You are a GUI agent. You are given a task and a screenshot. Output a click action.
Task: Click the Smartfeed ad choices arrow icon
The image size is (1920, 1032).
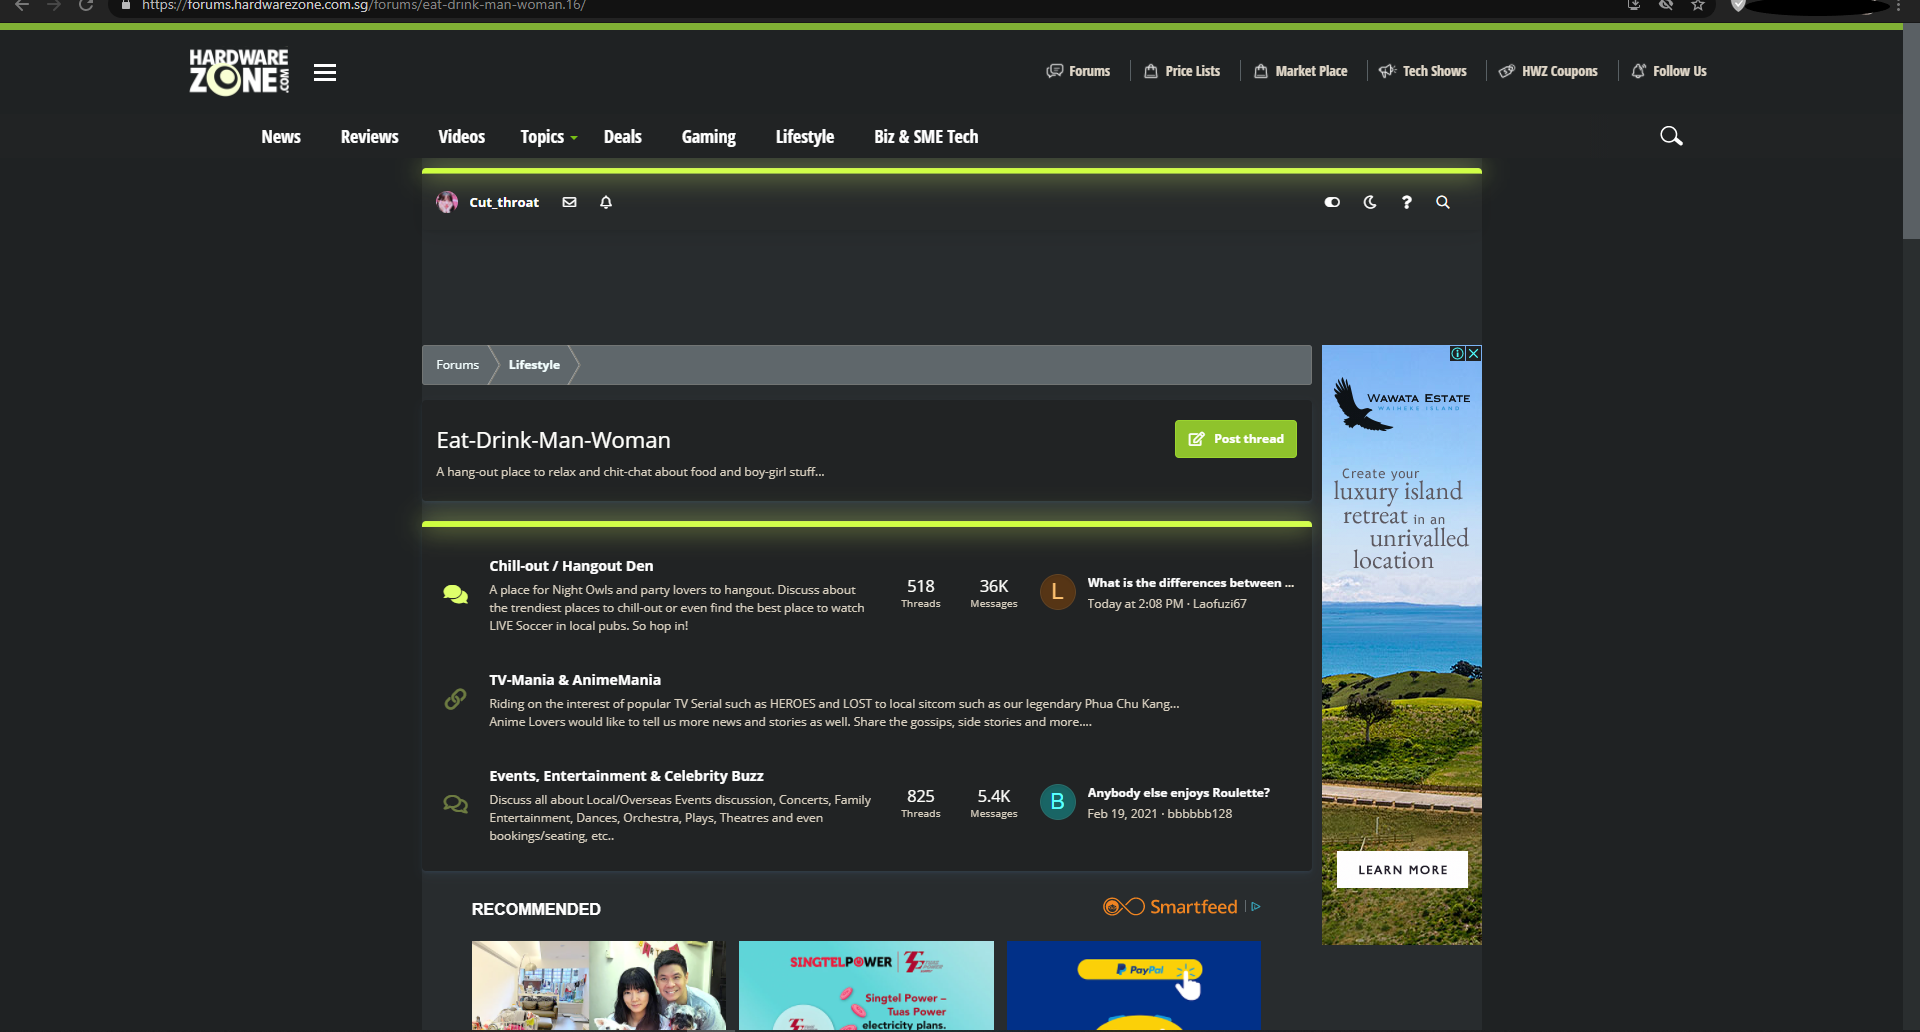point(1256,907)
